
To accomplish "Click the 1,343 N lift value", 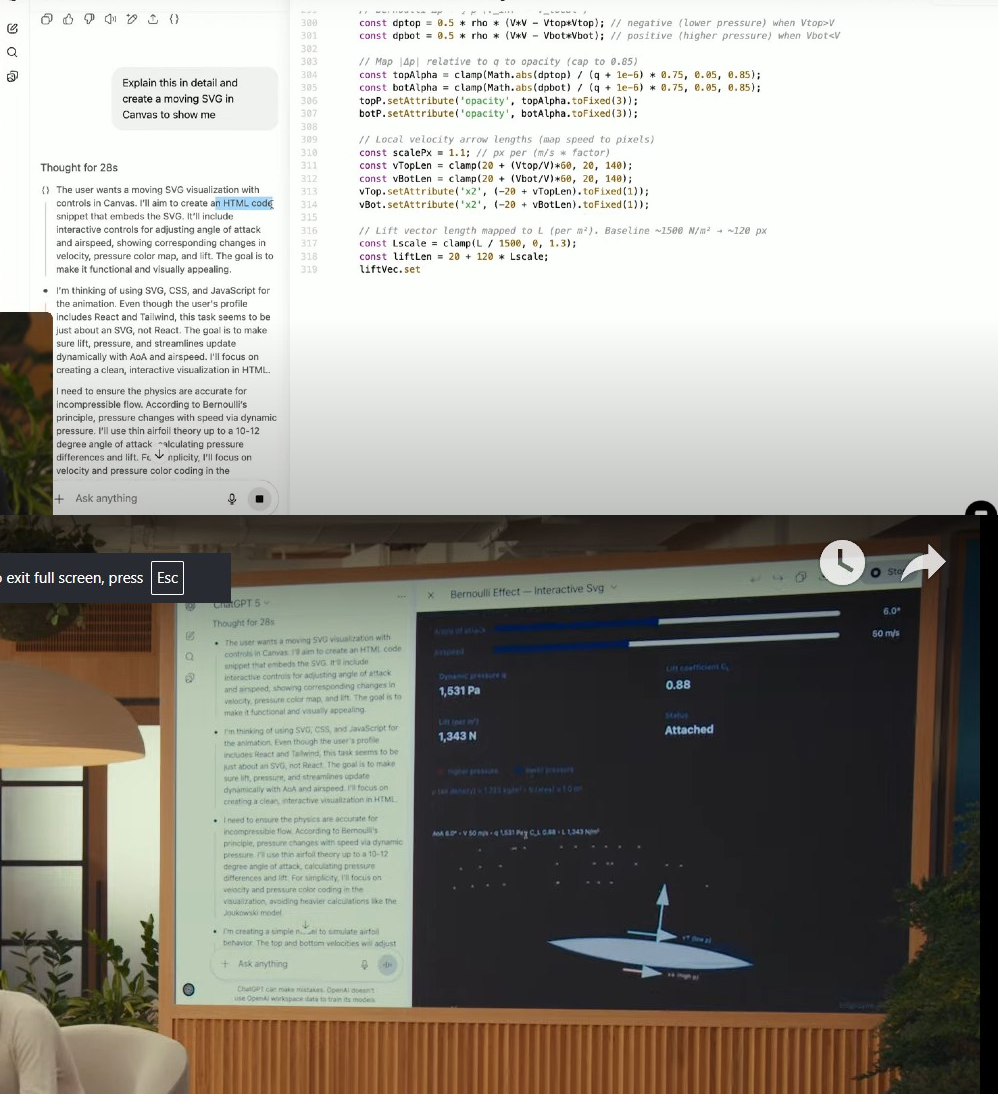I will [x=457, y=736].
